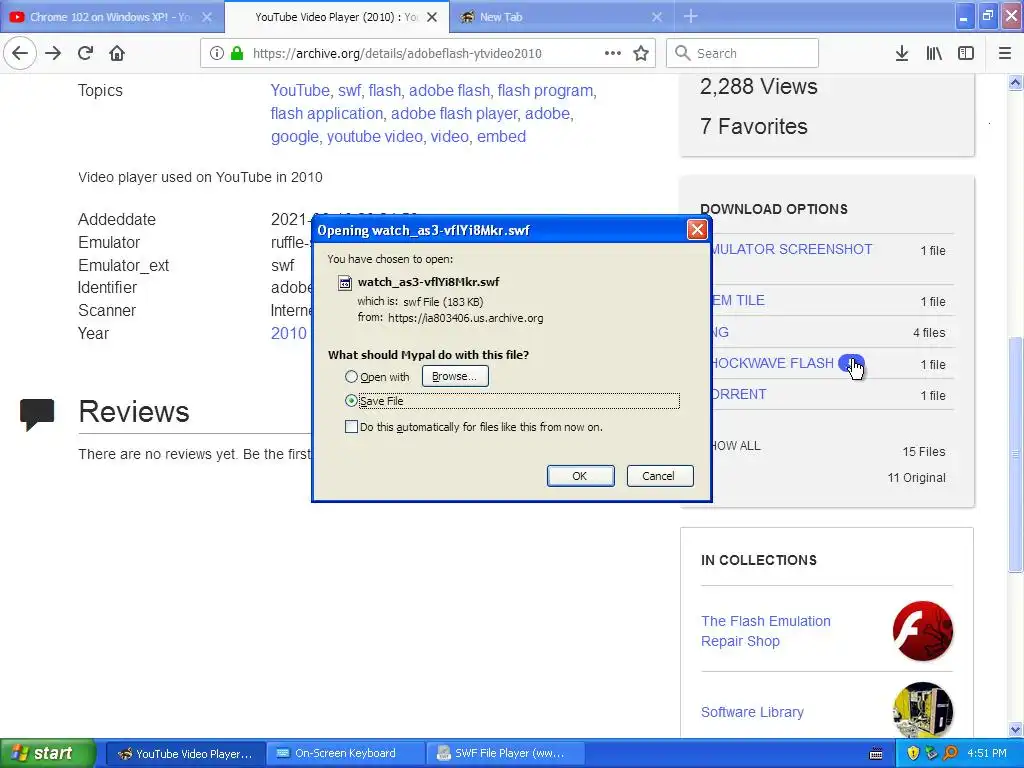Open the YouTube topic link
The image size is (1024, 768).
300,90
